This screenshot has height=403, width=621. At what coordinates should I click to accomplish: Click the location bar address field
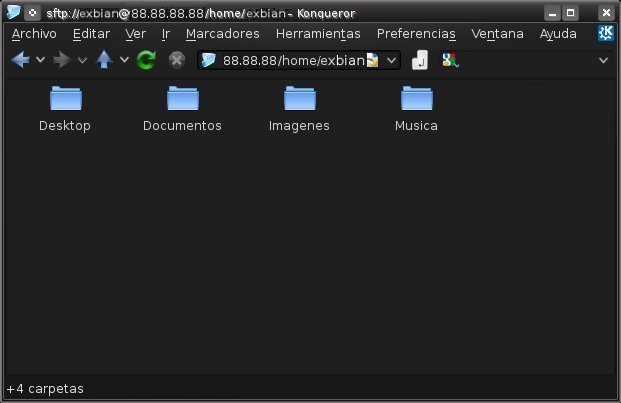pyautogui.click(x=299, y=61)
